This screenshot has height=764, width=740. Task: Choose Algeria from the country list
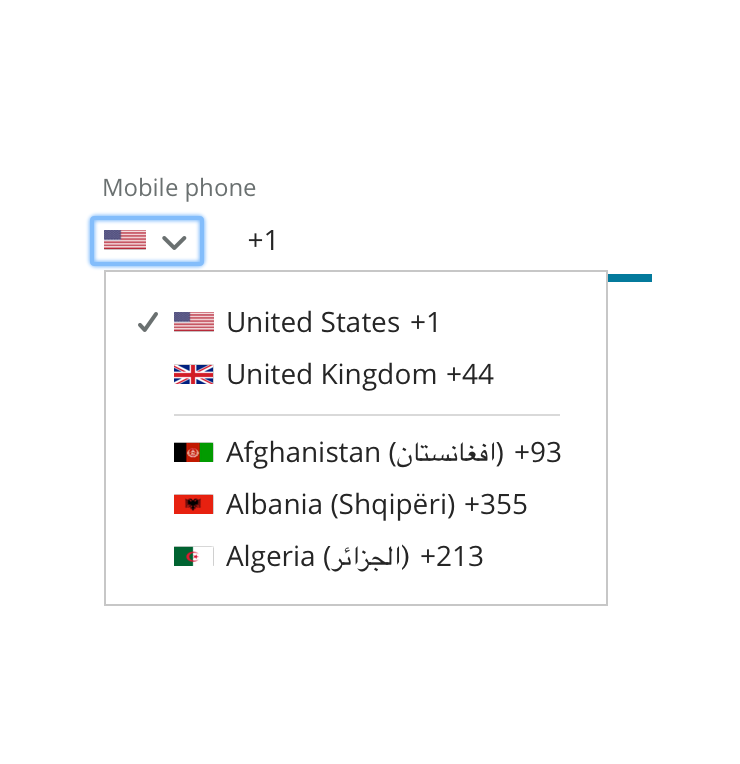270,556
